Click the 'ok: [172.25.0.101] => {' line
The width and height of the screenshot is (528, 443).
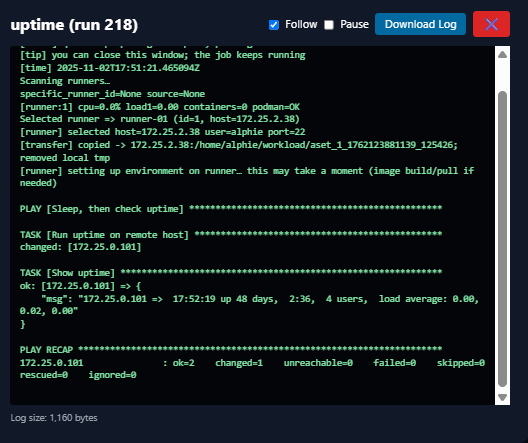pos(80,286)
